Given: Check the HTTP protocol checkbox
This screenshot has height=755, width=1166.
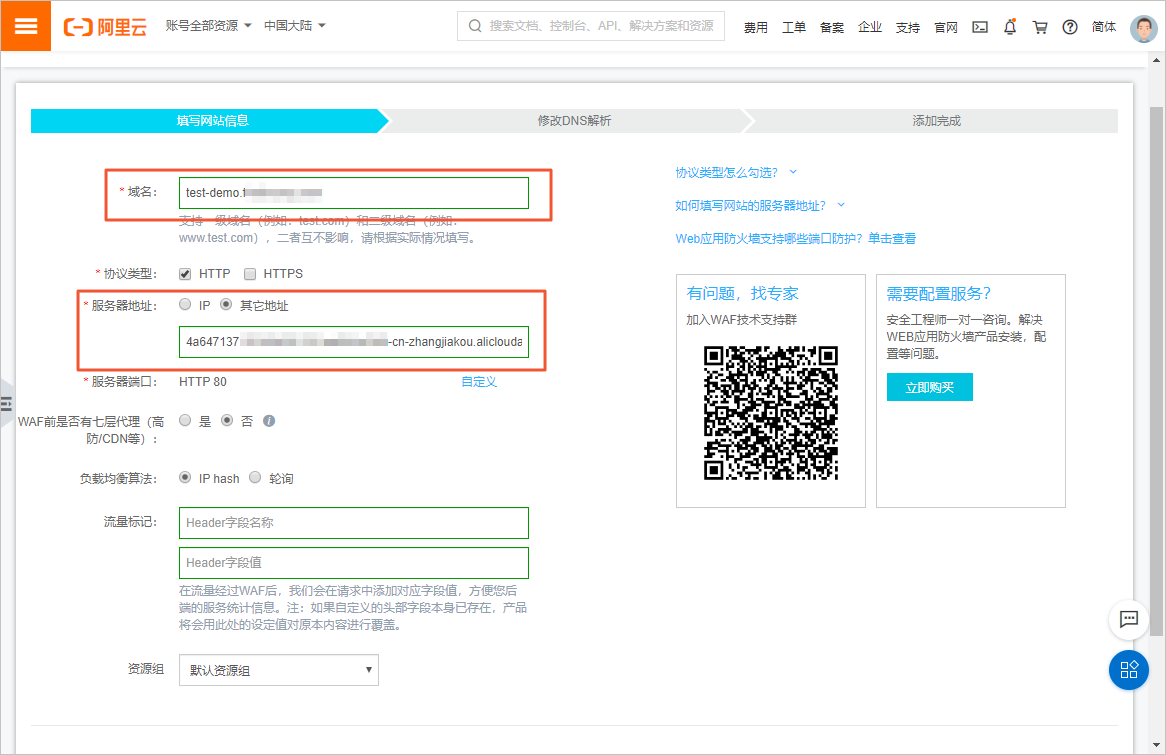Looking at the screenshot, I should click(185, 274).
